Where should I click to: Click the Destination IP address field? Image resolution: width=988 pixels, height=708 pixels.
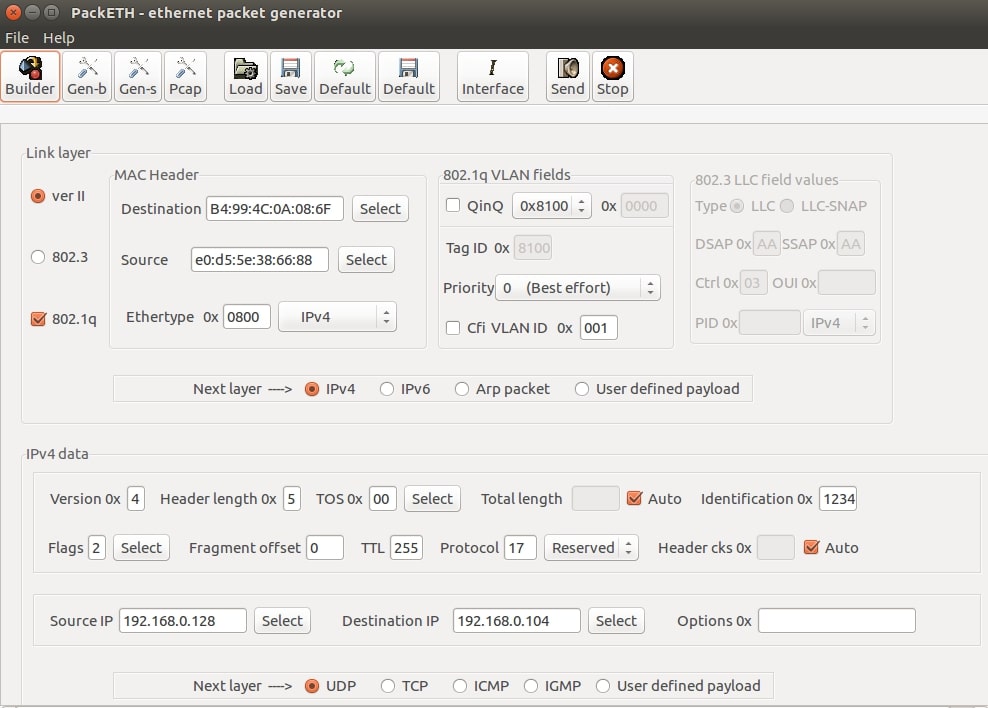coord(517,620)
